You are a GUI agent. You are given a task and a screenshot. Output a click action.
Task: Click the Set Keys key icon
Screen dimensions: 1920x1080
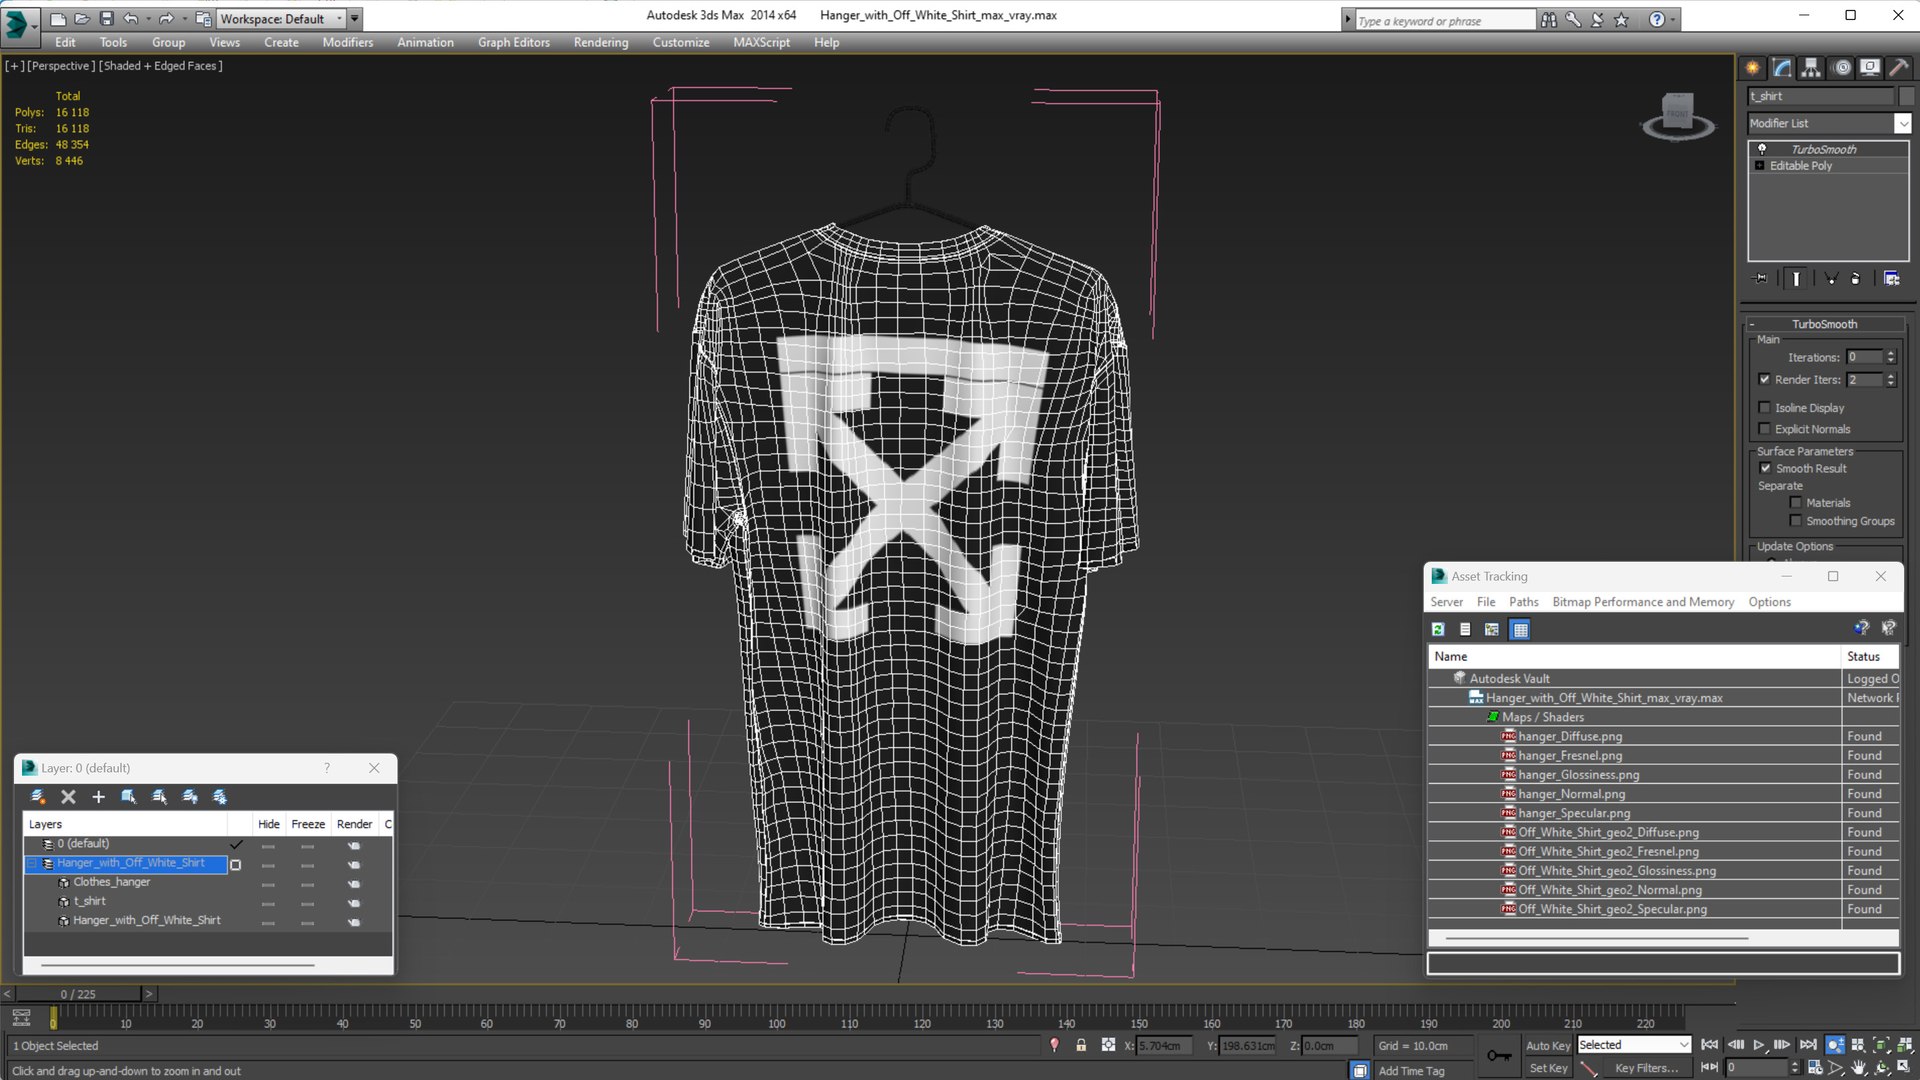[x=1499, y=1056]
